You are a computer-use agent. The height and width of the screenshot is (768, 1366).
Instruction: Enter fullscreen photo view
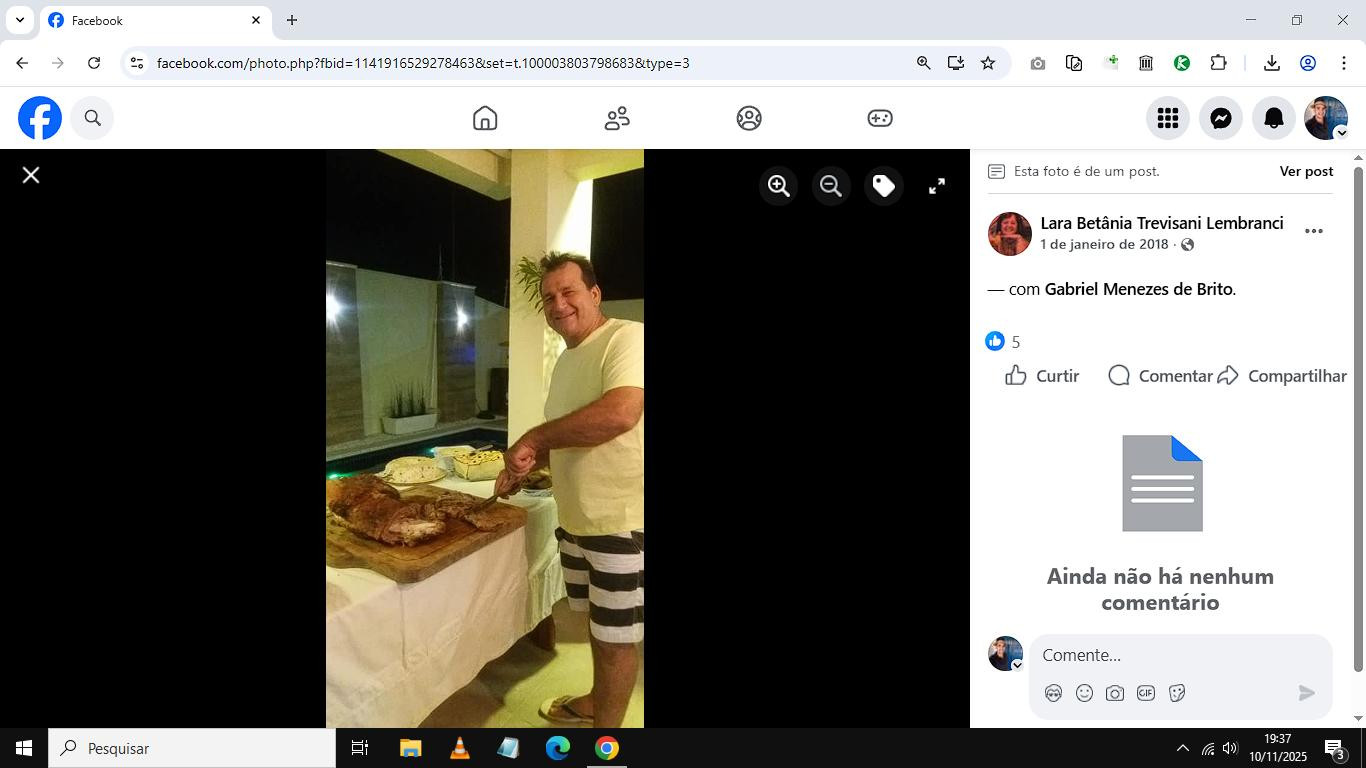pyautogui.click(x=937, y=186)
